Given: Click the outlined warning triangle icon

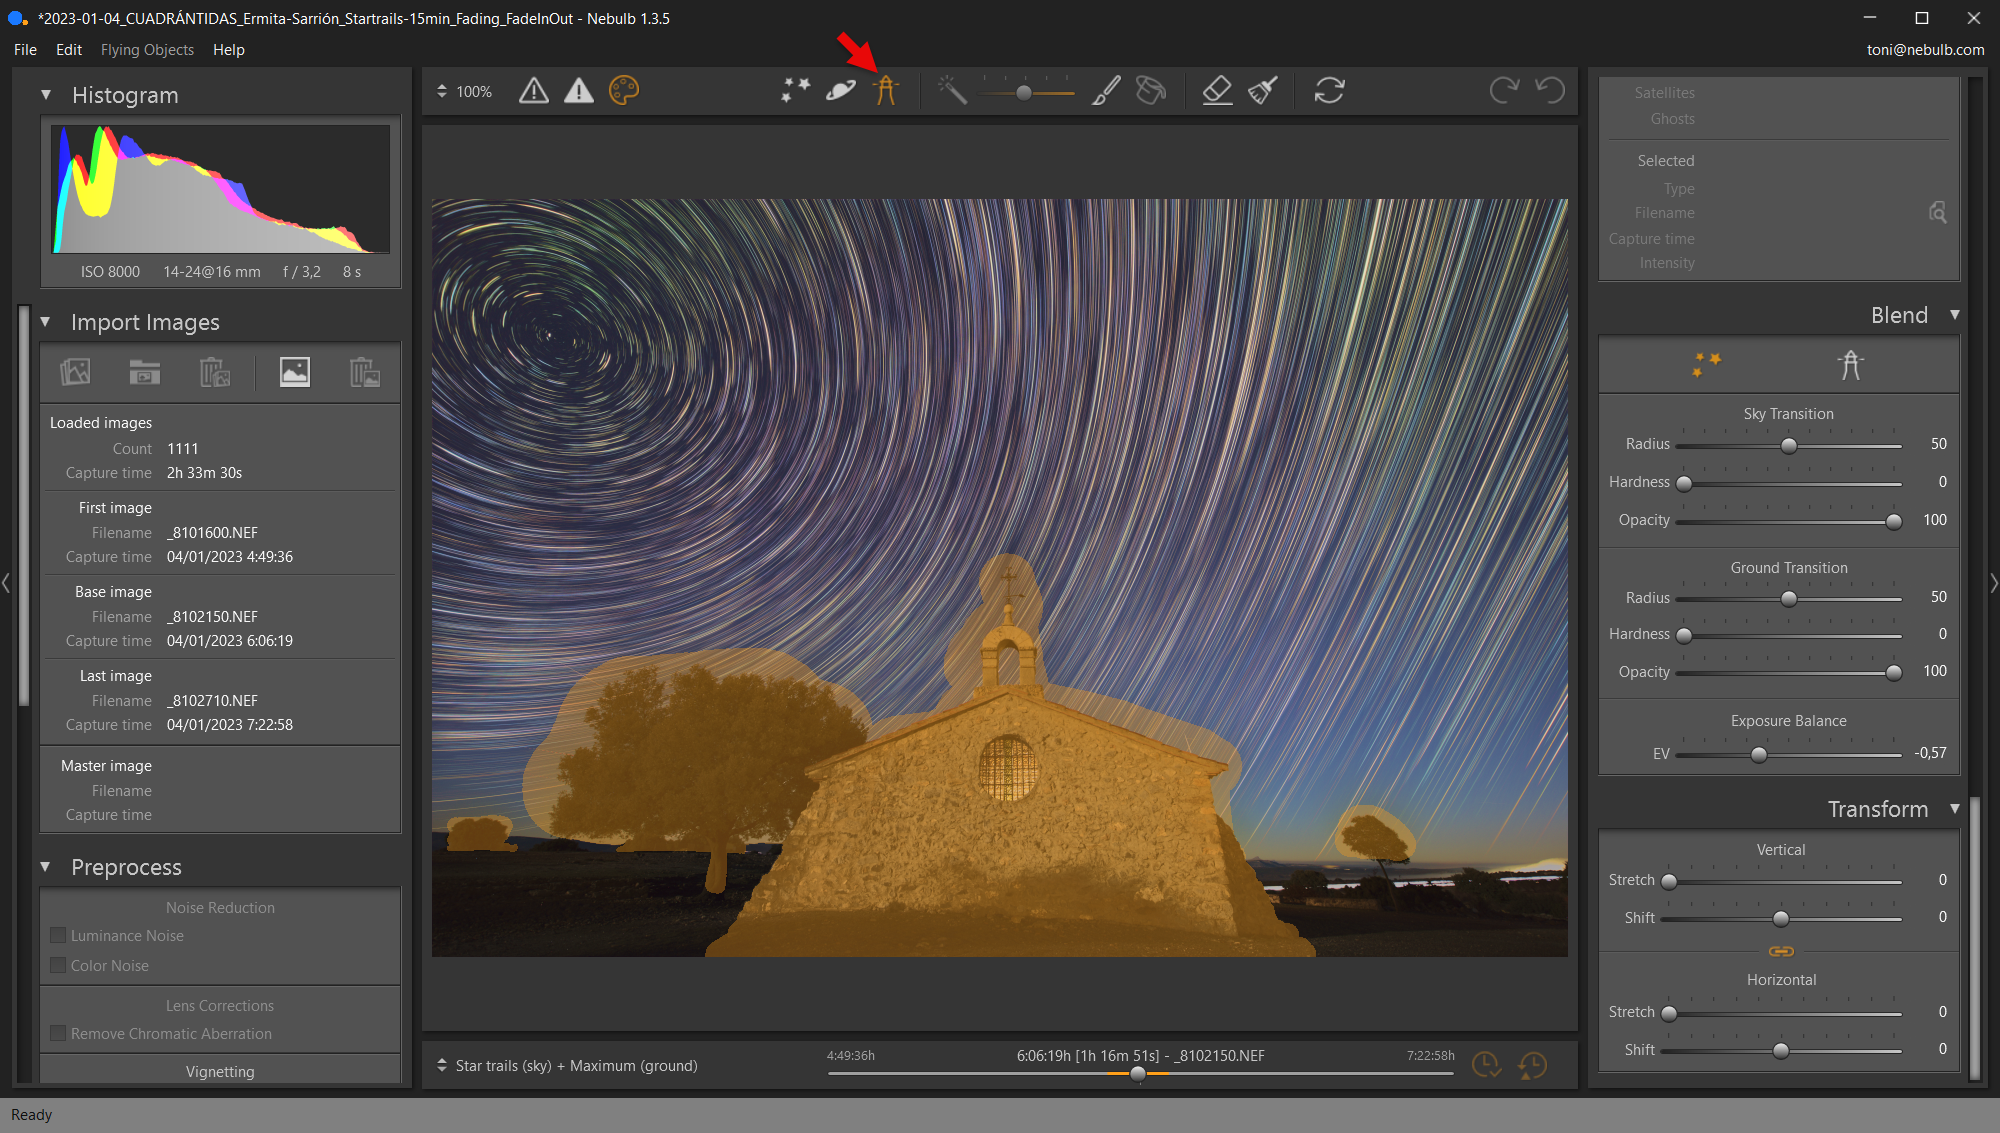Looking at the screenshot, I should [534, 91].
